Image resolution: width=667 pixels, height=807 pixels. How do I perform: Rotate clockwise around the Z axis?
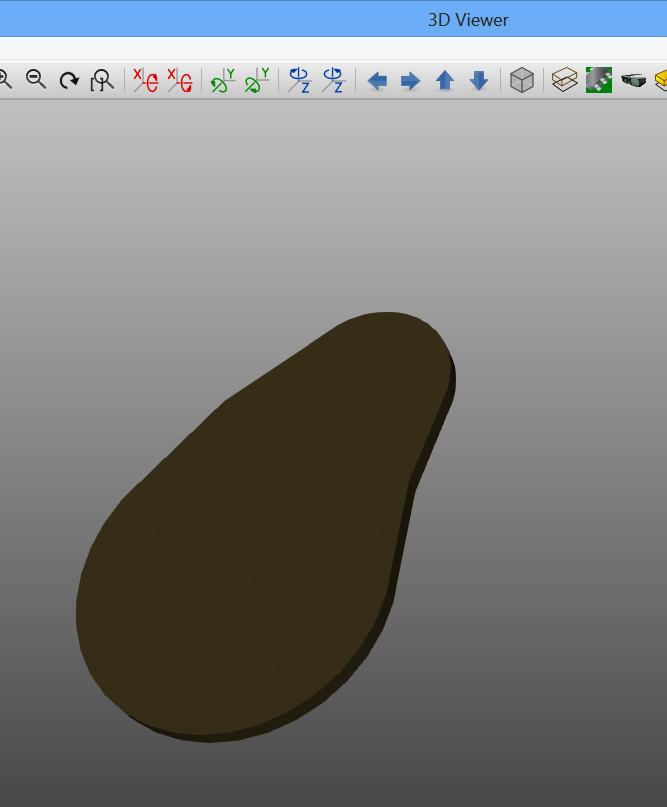click(299, 81)
